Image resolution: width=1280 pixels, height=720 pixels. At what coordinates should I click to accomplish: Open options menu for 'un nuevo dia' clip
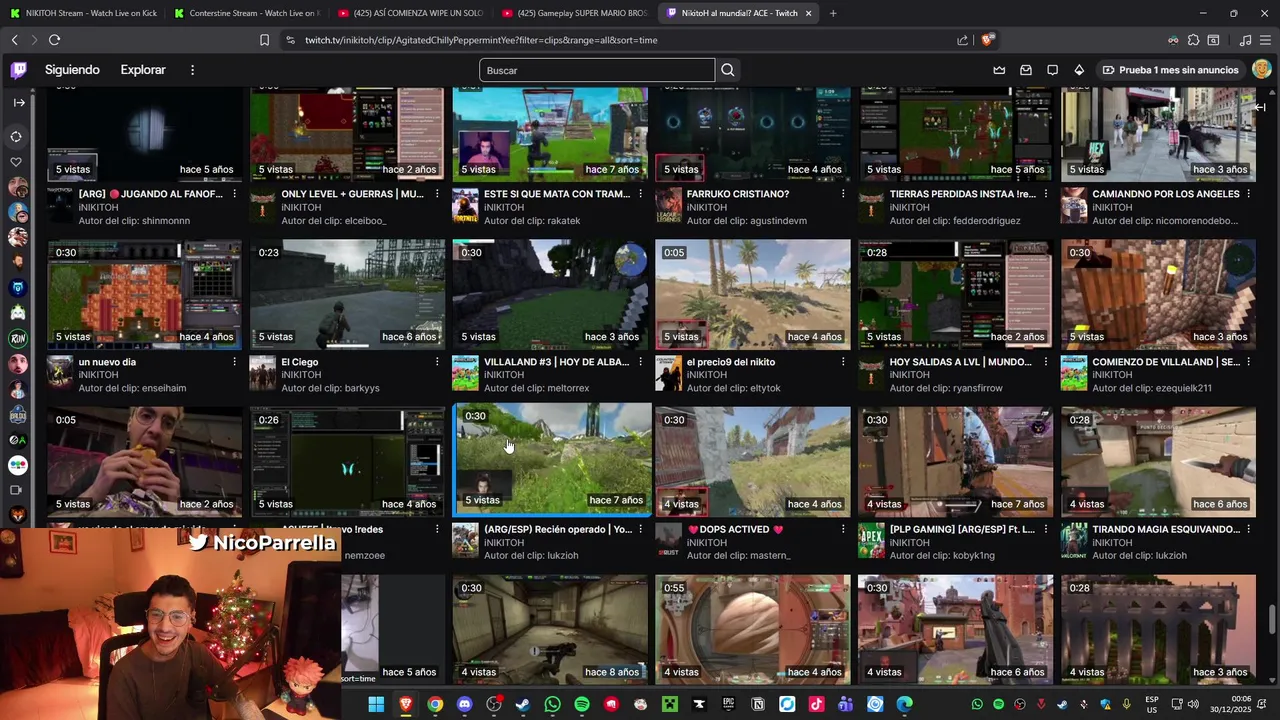pos(234,362)
